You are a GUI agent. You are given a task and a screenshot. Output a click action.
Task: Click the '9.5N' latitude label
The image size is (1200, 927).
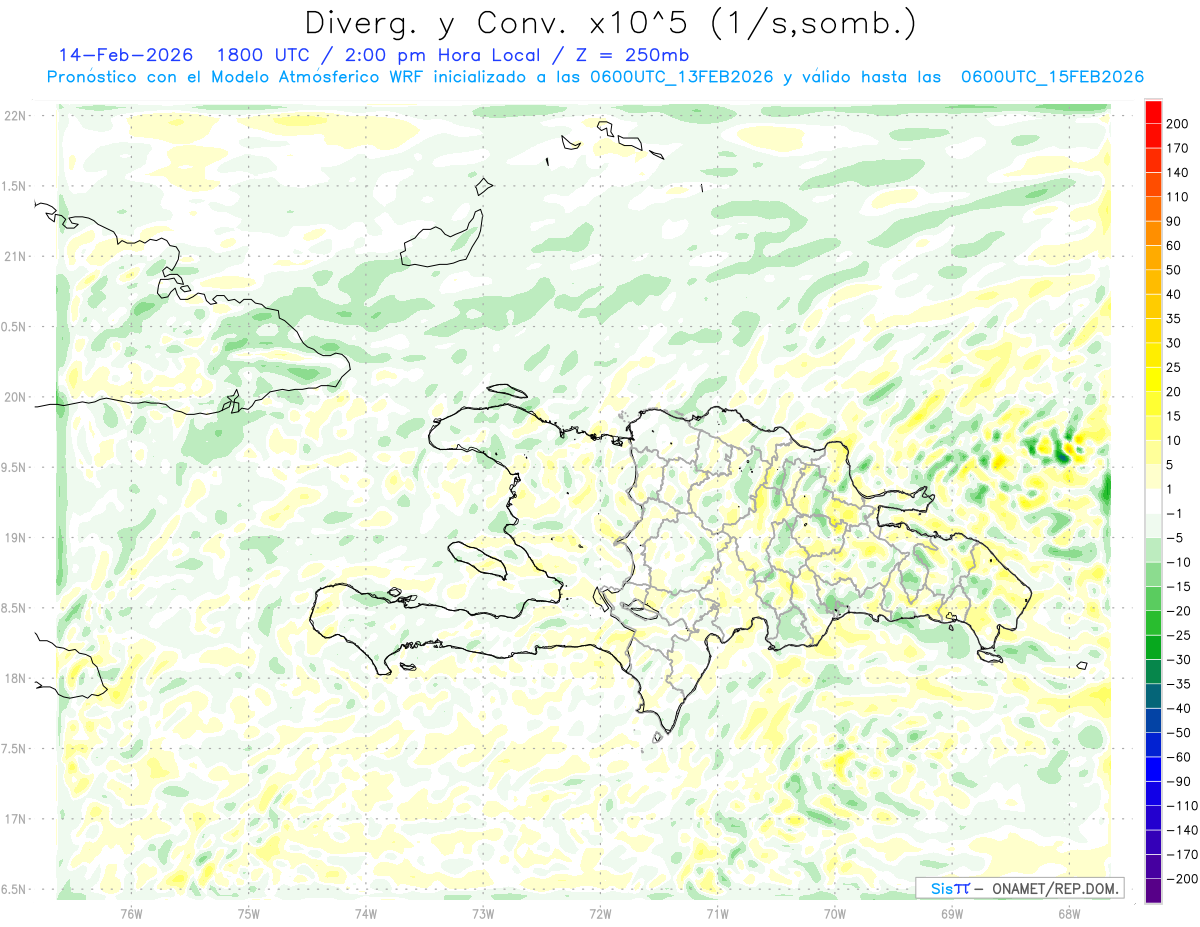coord(14,467)
